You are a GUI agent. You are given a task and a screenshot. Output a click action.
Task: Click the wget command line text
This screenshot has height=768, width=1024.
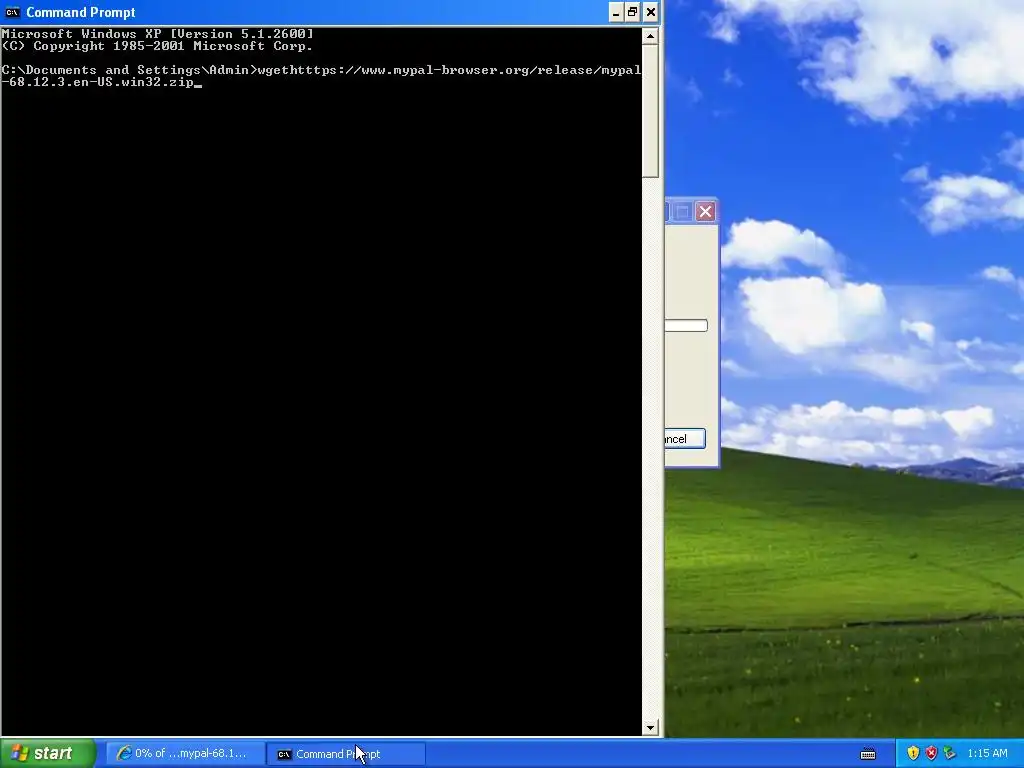[321, 76]
